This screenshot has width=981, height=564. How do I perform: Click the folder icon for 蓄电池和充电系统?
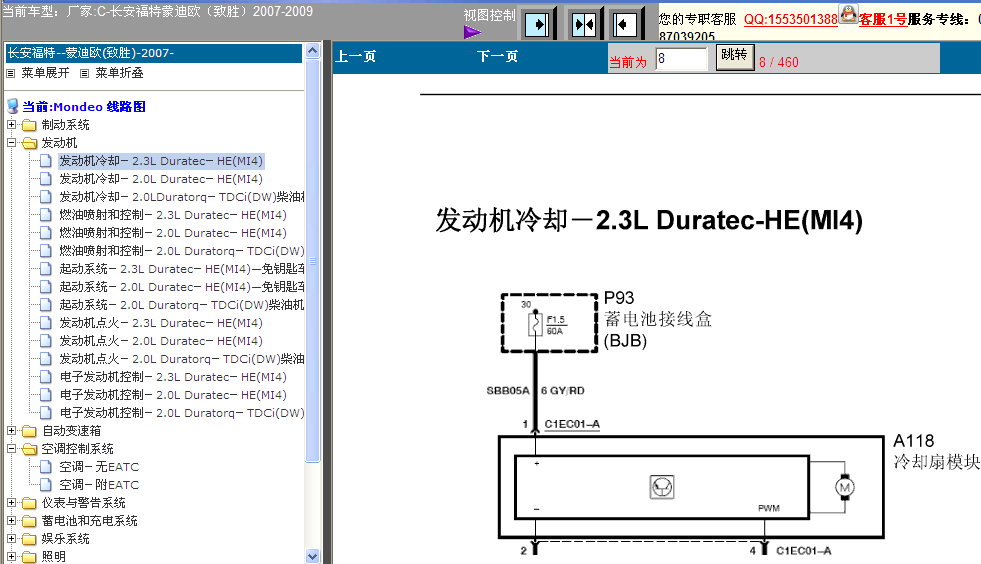click(x=29, y=521)
